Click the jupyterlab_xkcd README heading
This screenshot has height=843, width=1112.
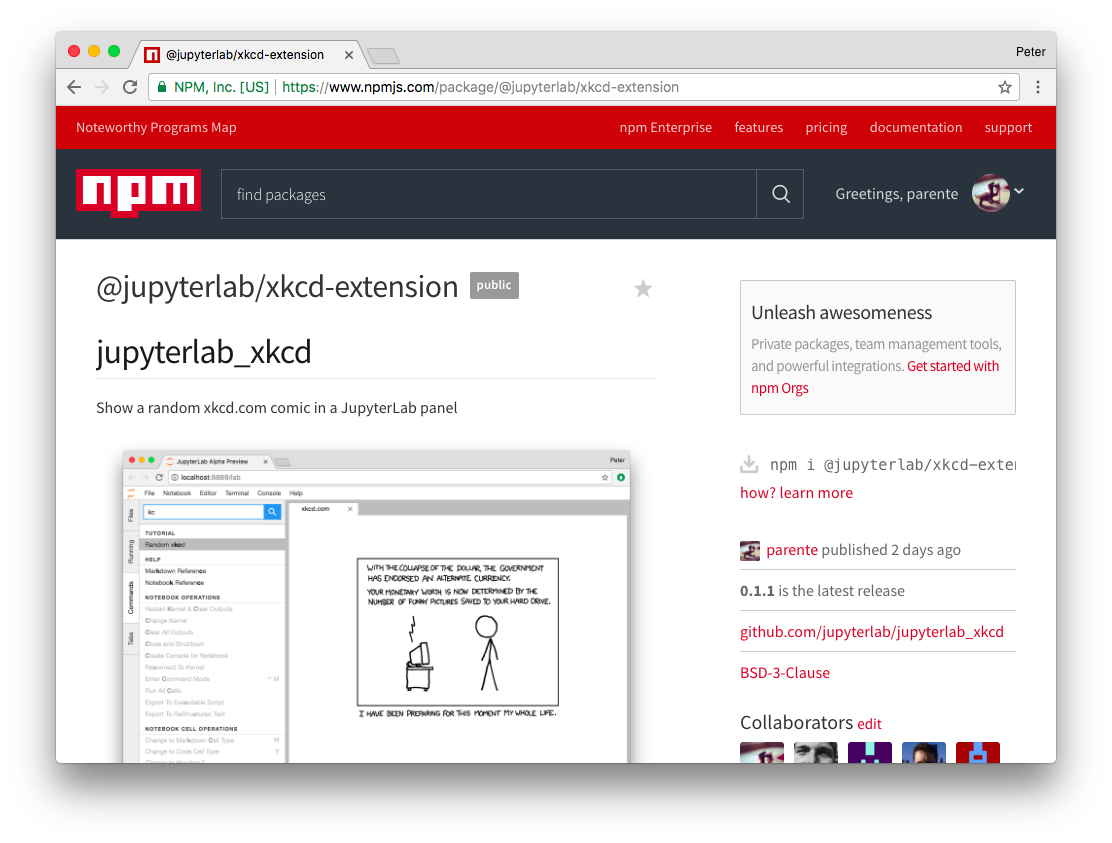204,352
